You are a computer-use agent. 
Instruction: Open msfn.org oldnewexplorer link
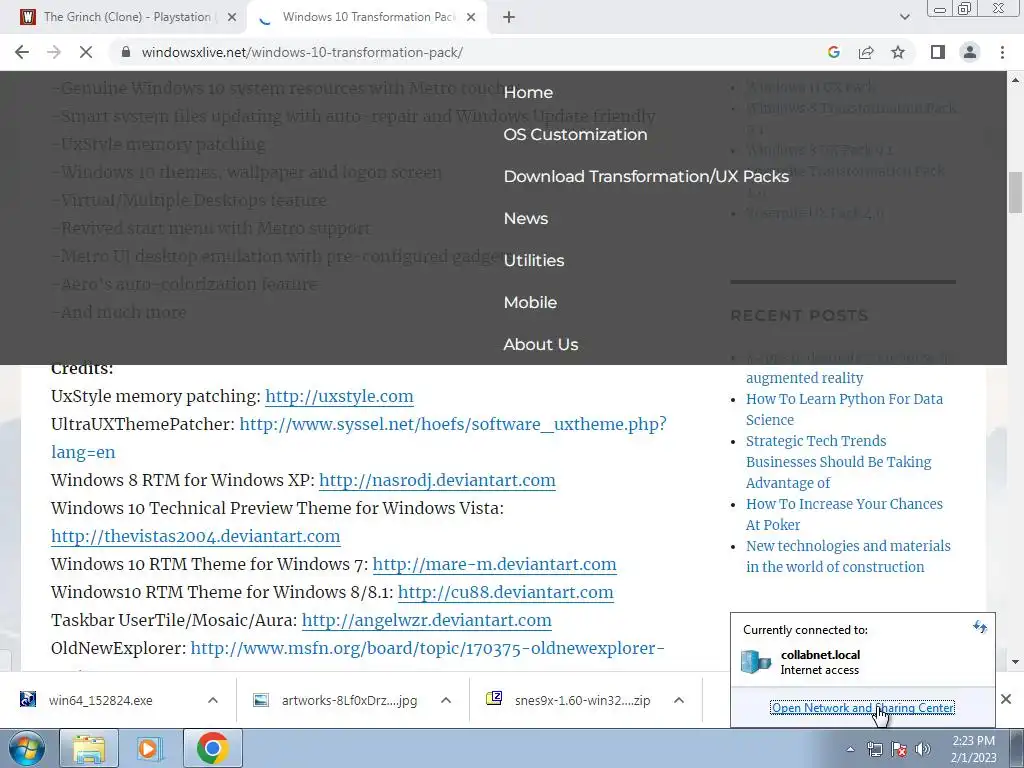pos(428,648)
